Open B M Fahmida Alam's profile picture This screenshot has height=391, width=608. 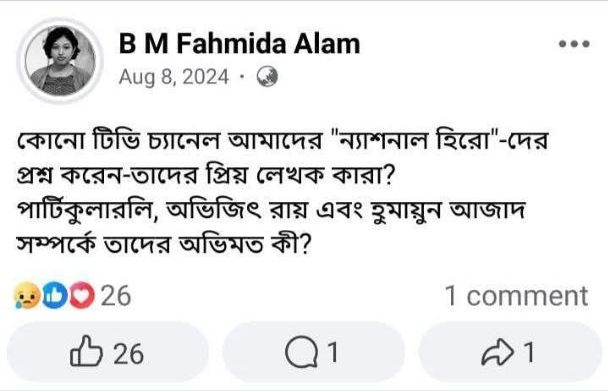pyautogui.click(x=60, y=61)
